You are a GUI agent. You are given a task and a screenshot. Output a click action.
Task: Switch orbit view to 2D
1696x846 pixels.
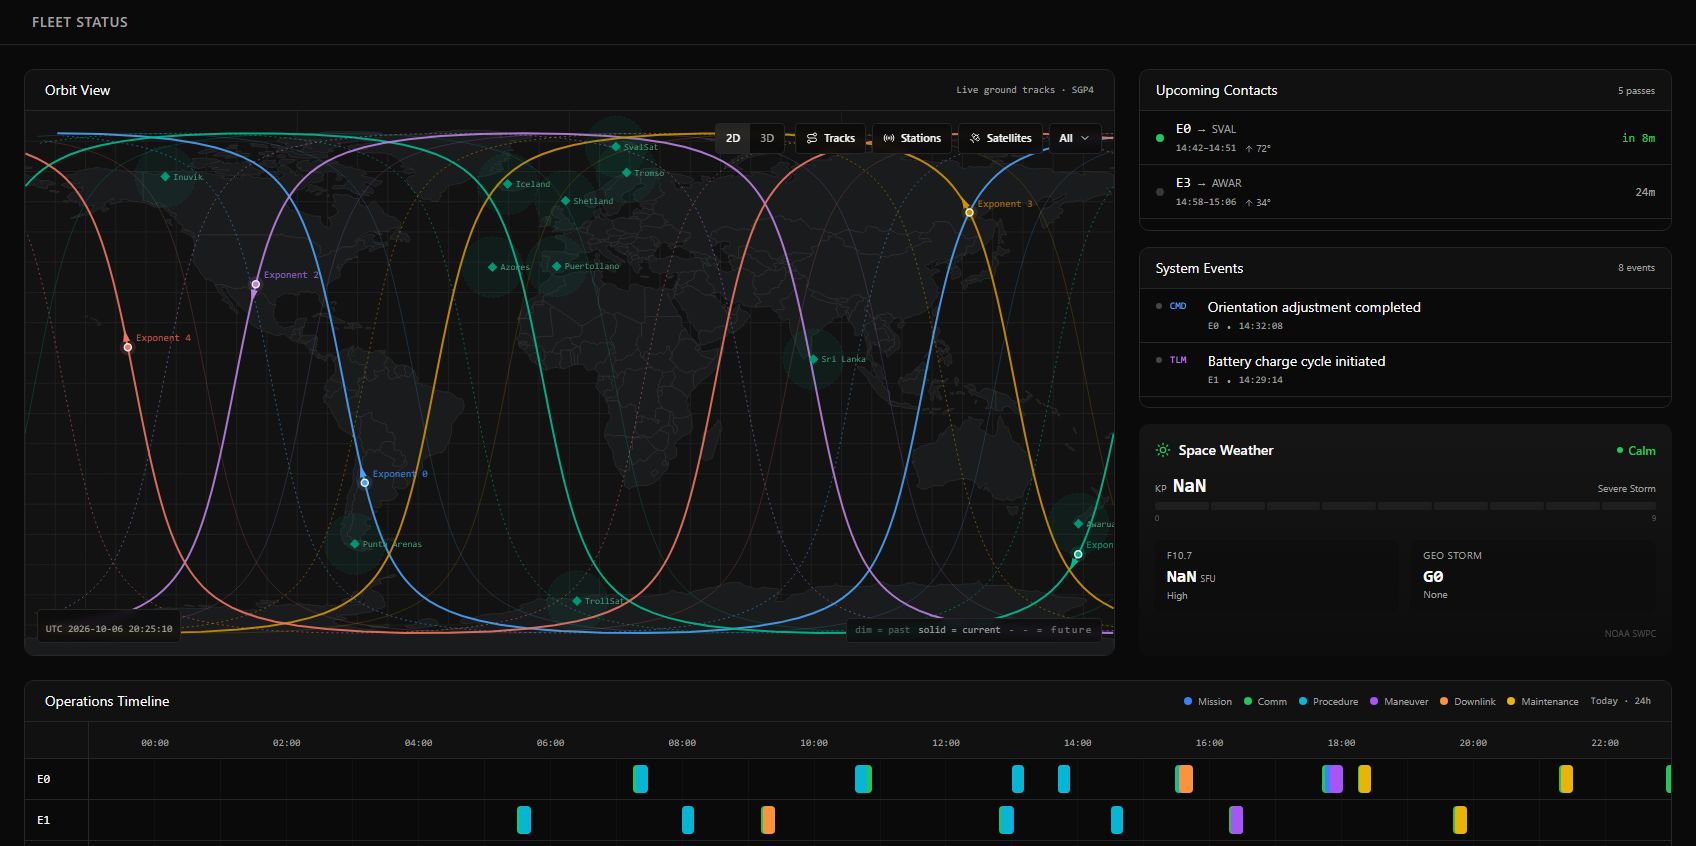coord(733,138)
